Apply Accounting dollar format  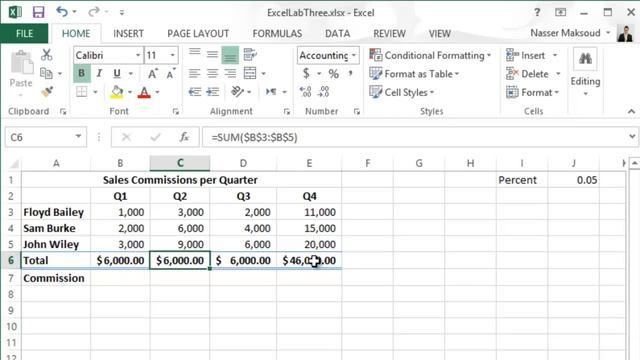click(306, 73)
